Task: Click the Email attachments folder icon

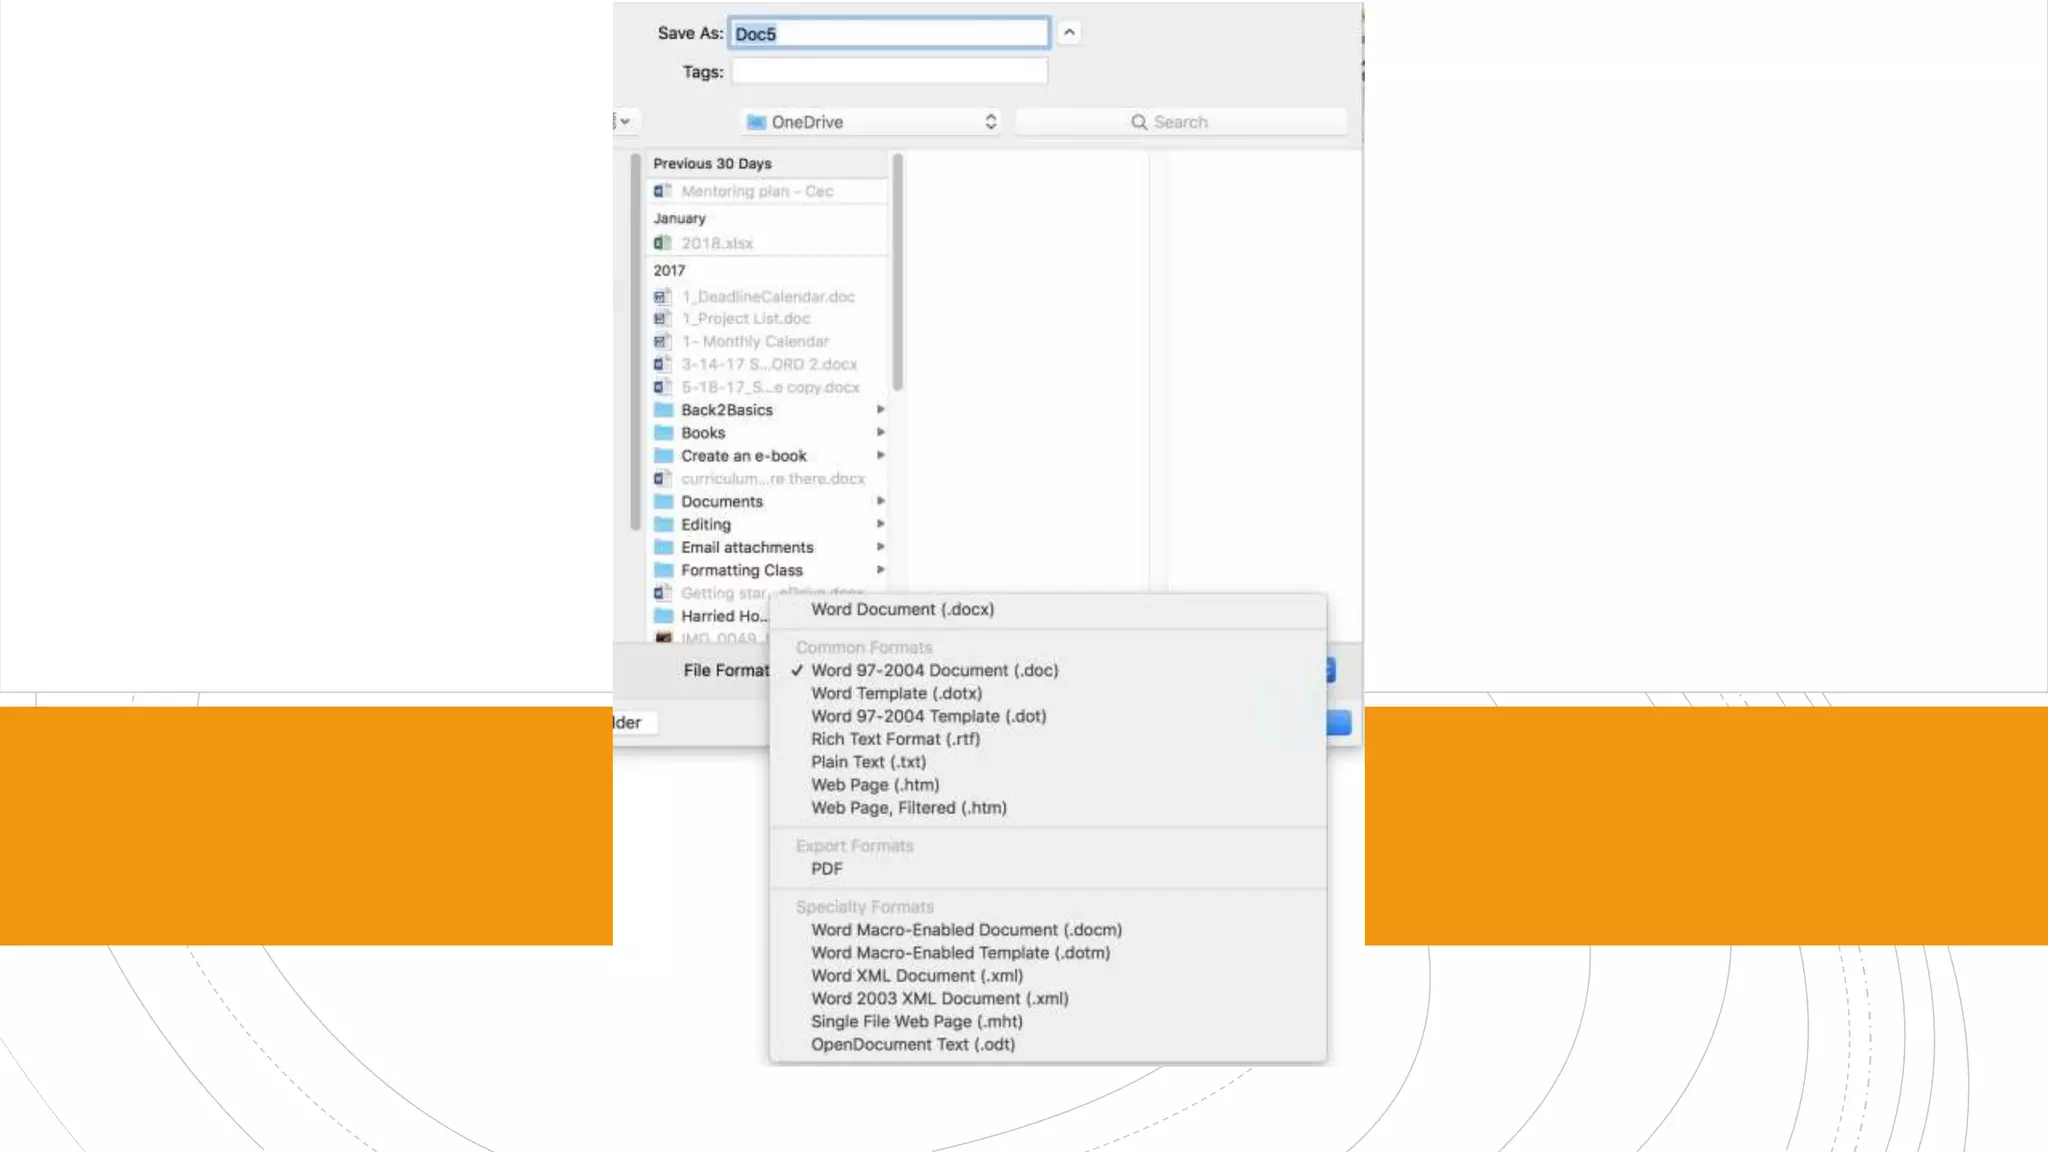Action: point(663,547)
